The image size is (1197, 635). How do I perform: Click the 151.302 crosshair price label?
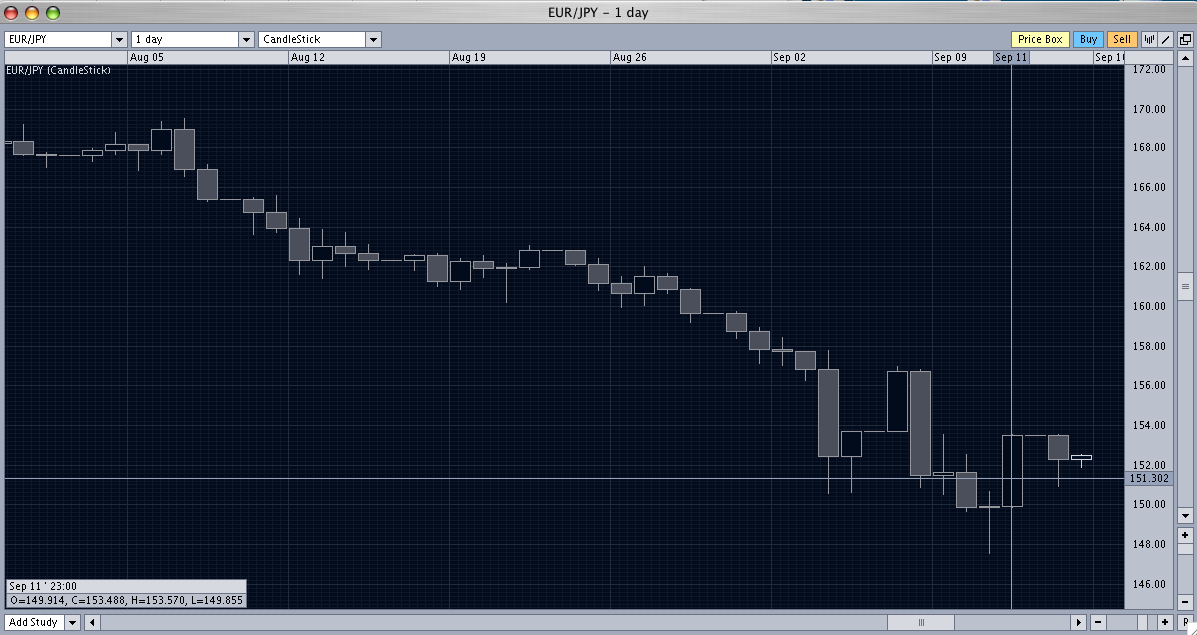click(x=1148, y=479)
